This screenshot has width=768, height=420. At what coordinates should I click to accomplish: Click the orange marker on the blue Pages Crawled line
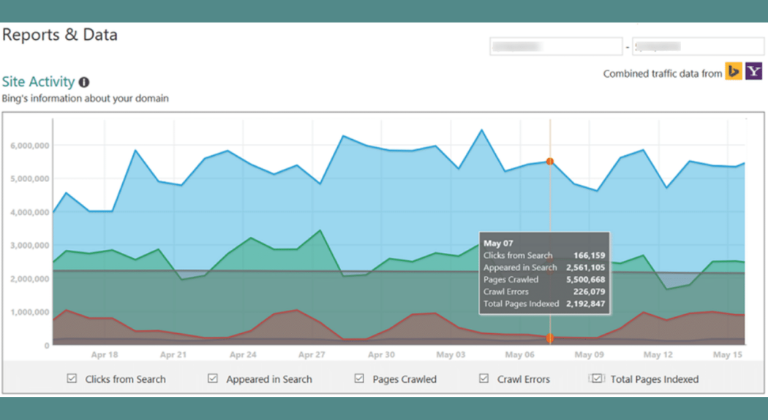[549, 161]
